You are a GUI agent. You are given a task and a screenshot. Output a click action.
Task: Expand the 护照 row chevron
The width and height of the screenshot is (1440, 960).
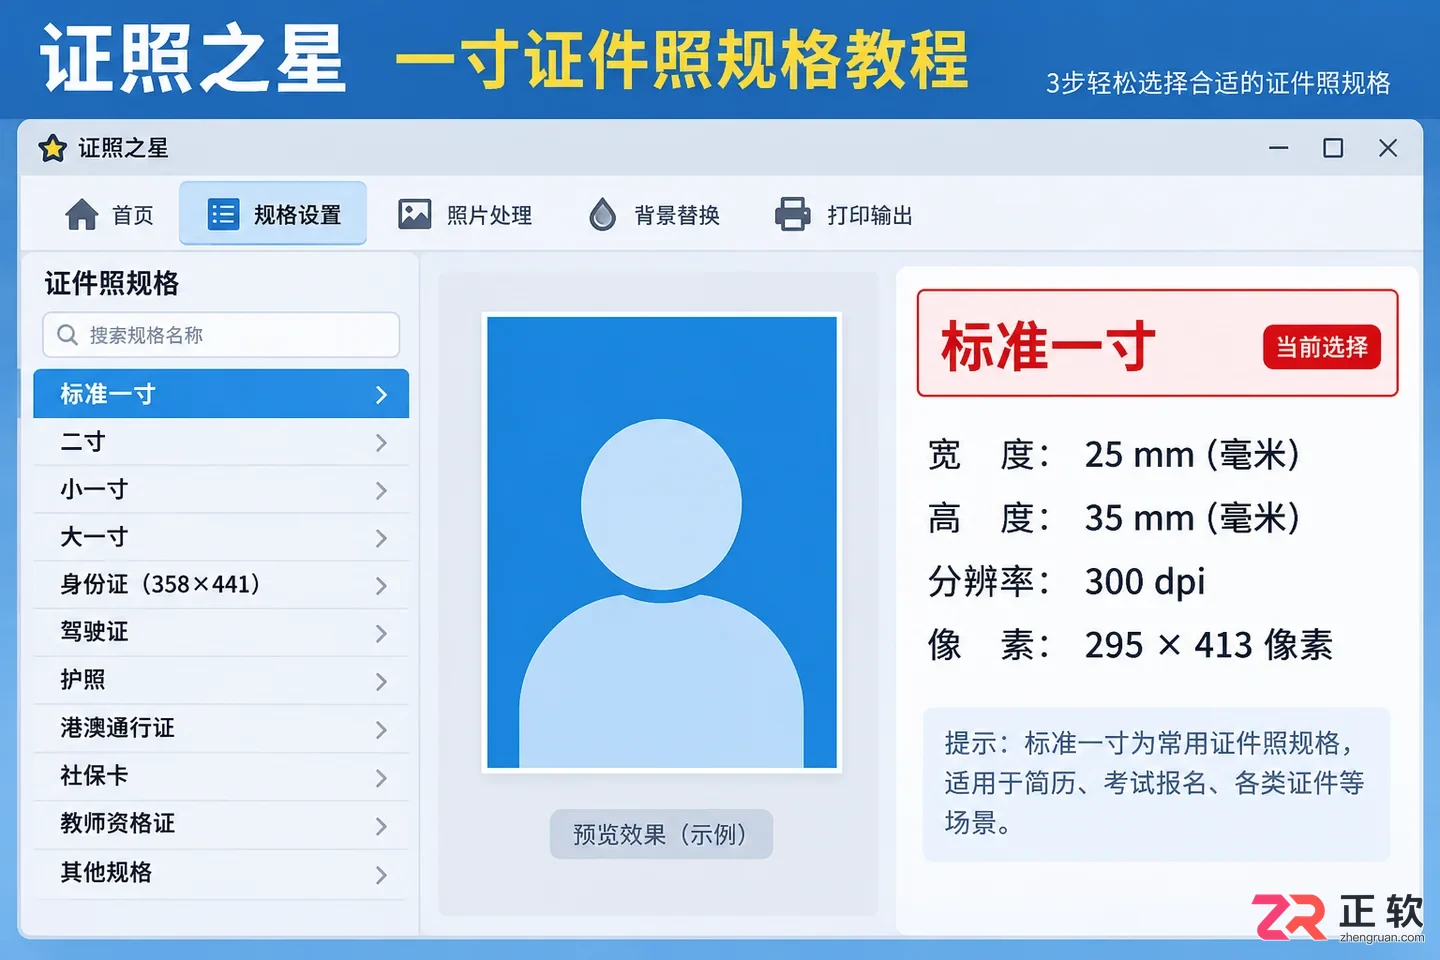[x=381, y=682]
